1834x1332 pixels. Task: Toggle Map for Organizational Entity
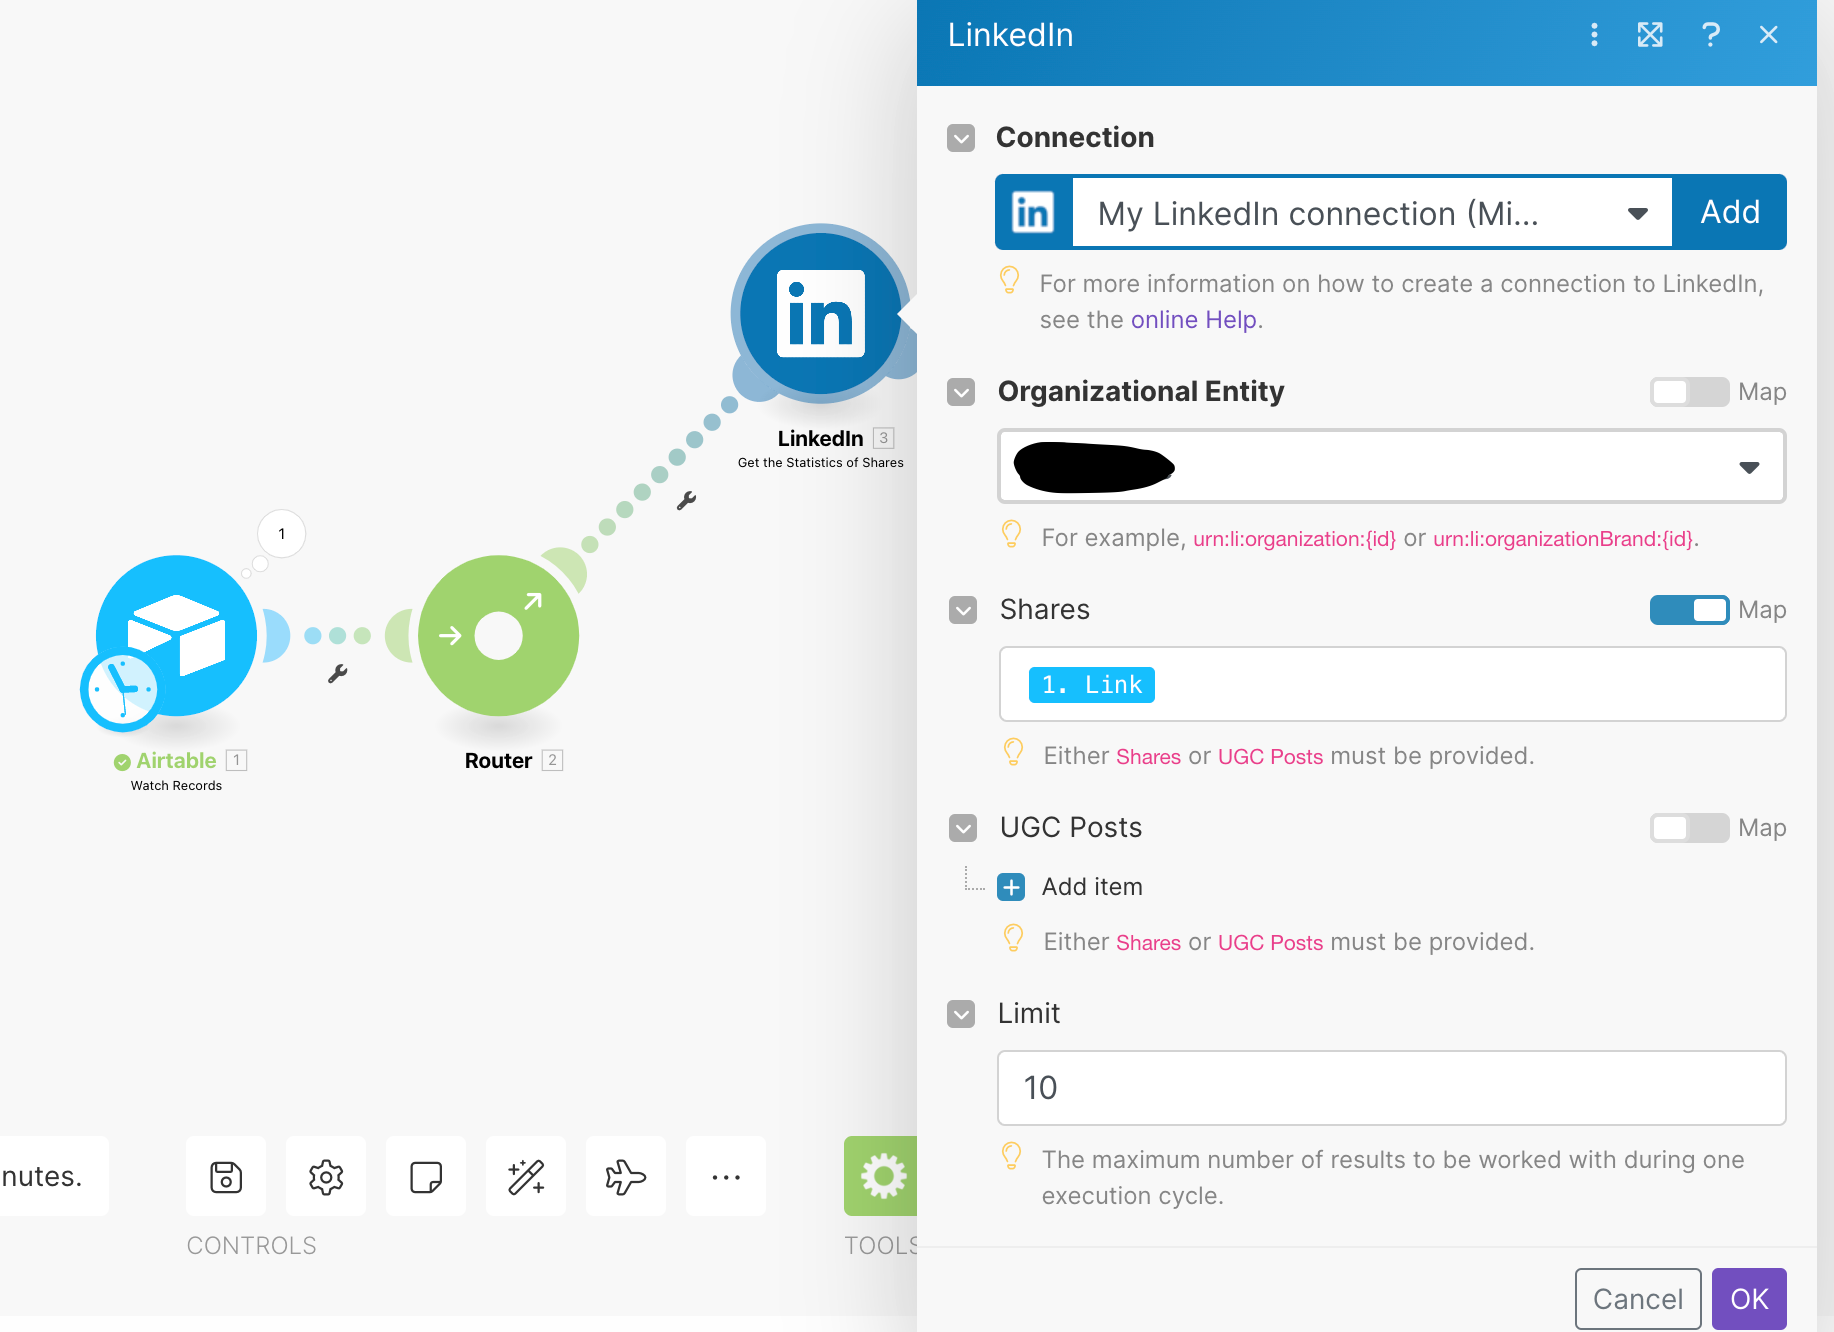tap(1689, 392)
